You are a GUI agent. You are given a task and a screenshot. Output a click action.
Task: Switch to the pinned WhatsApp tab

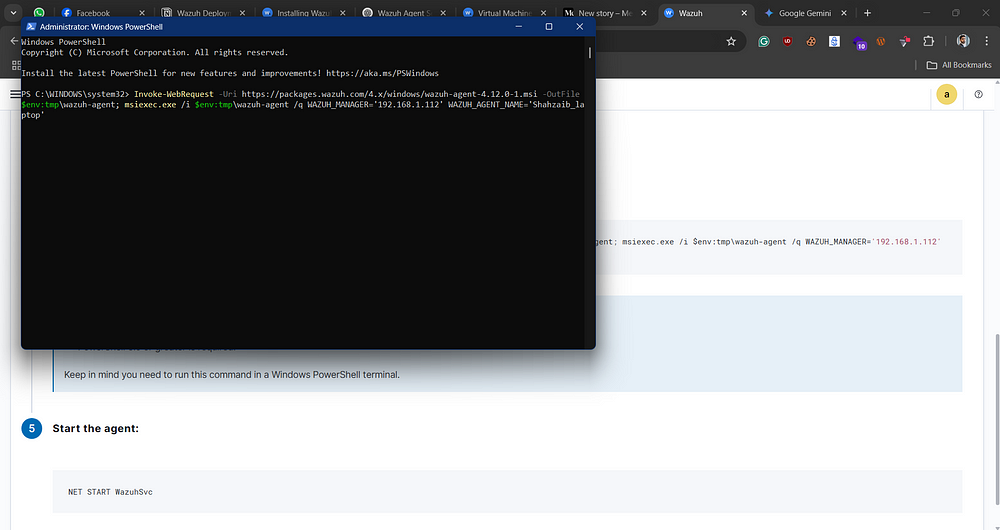(x=39, y=13)
